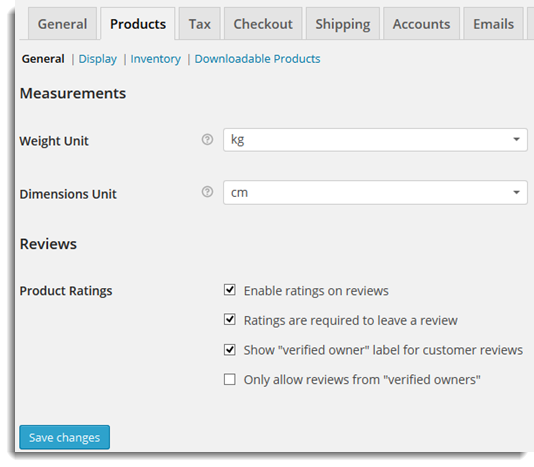Open the Shipping tab
Image resolution: width=534 pixels, height=467 pixels.
pos(343,24)
